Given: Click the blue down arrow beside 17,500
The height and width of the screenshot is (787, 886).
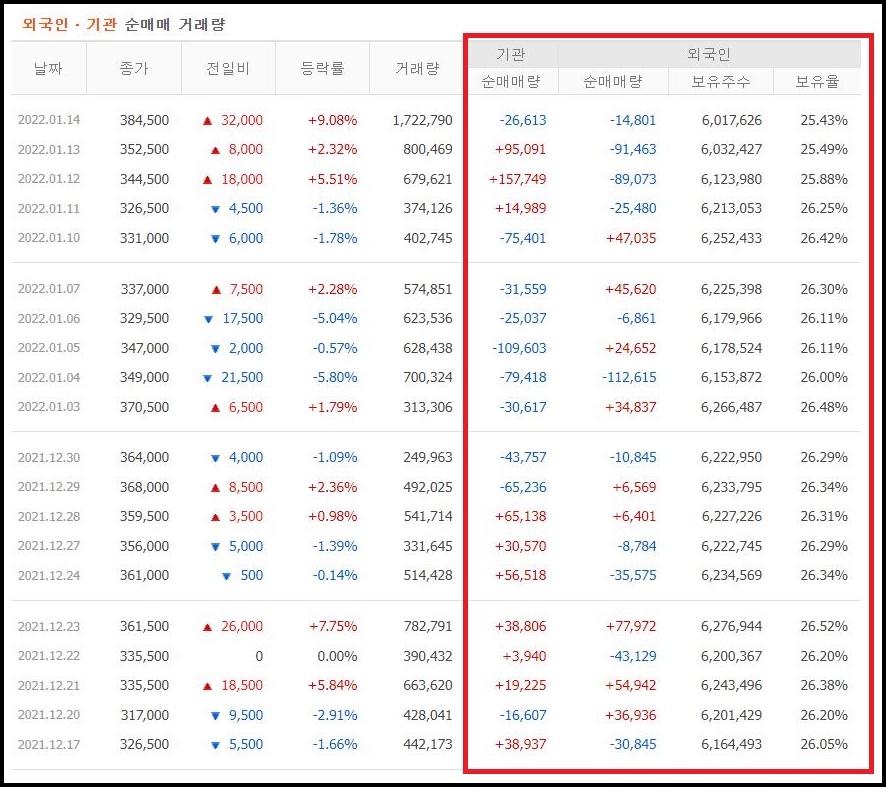Looking at the screenshot, I should click(x=209, y=319).
